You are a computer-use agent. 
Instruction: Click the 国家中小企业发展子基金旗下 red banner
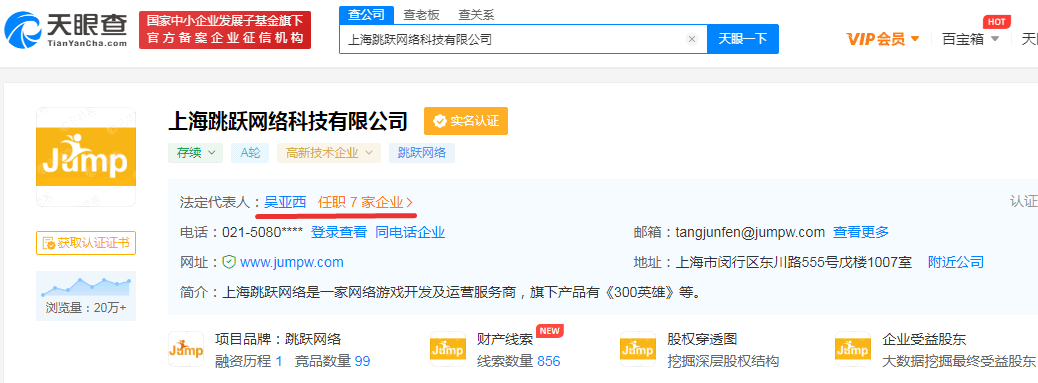225,30
